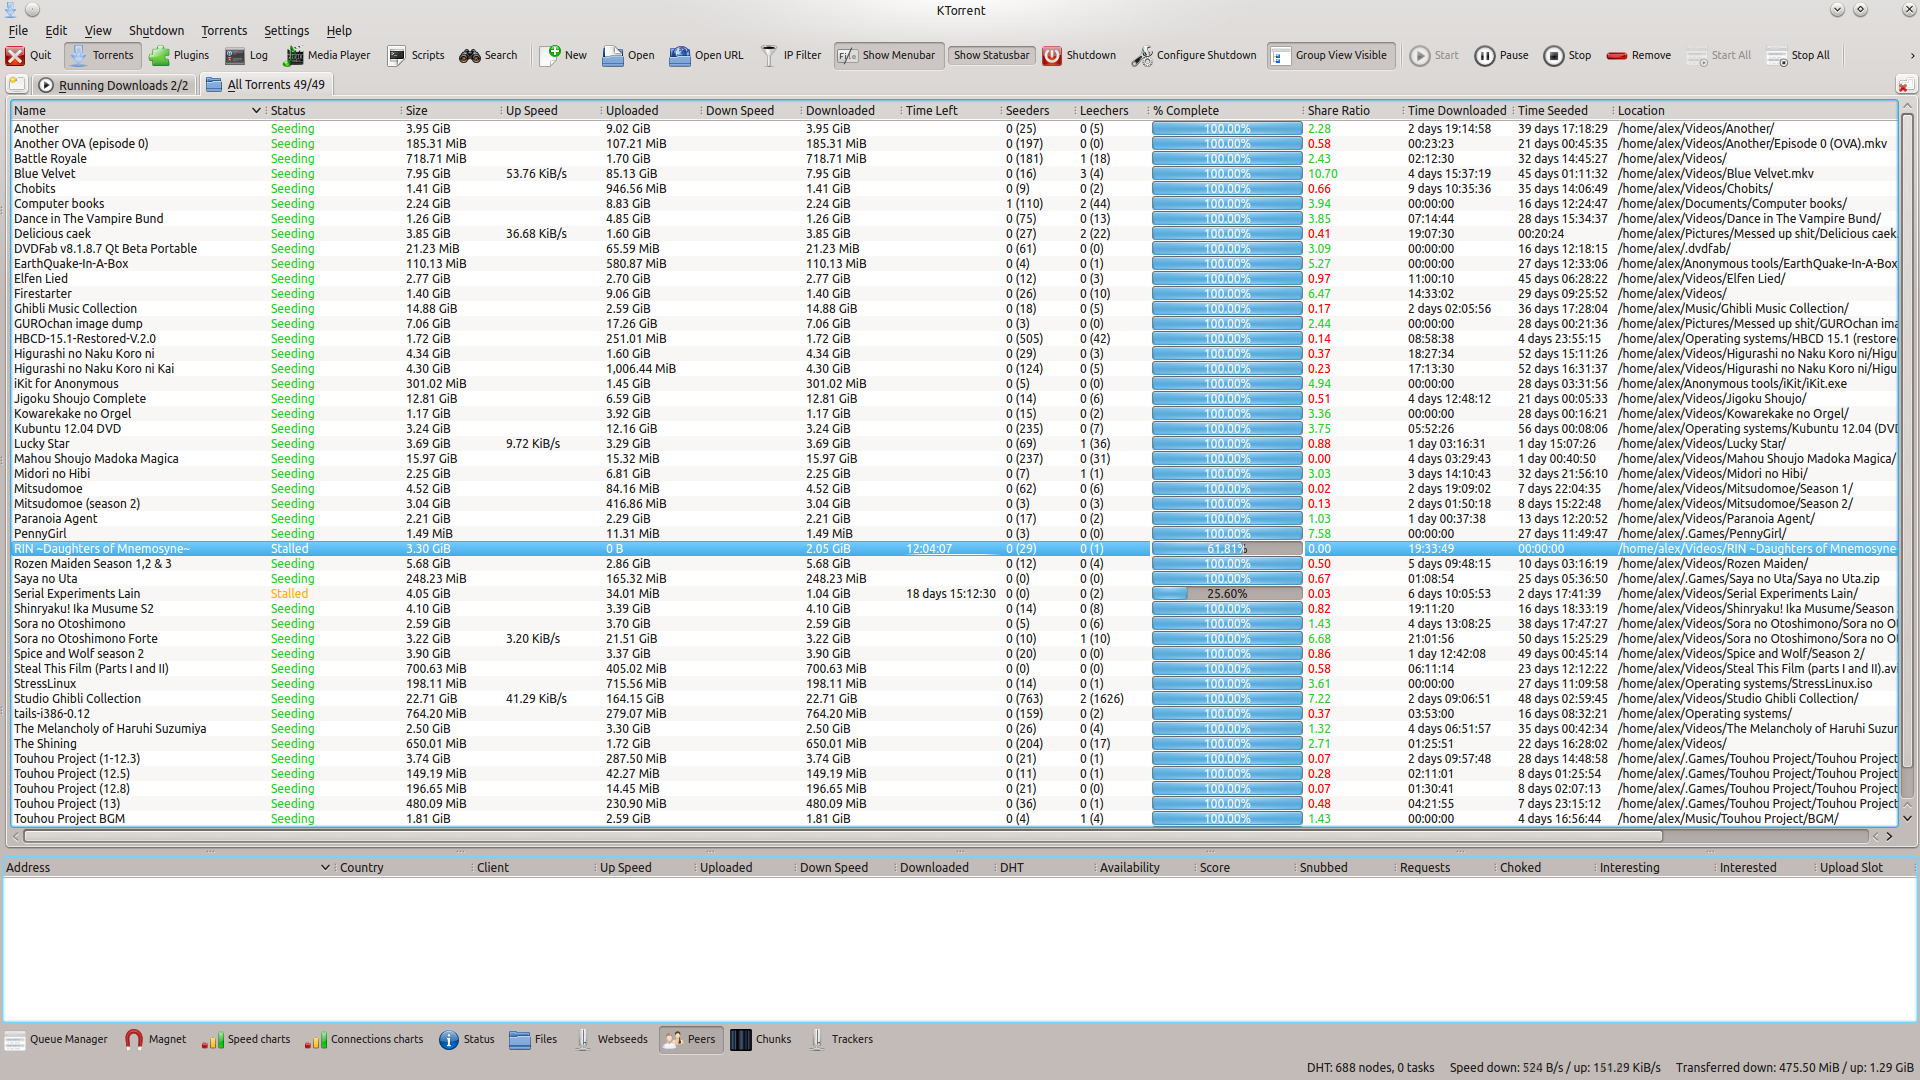Sort peers by Country column
The image size is (1920, 1080).
tap(402, 868)
